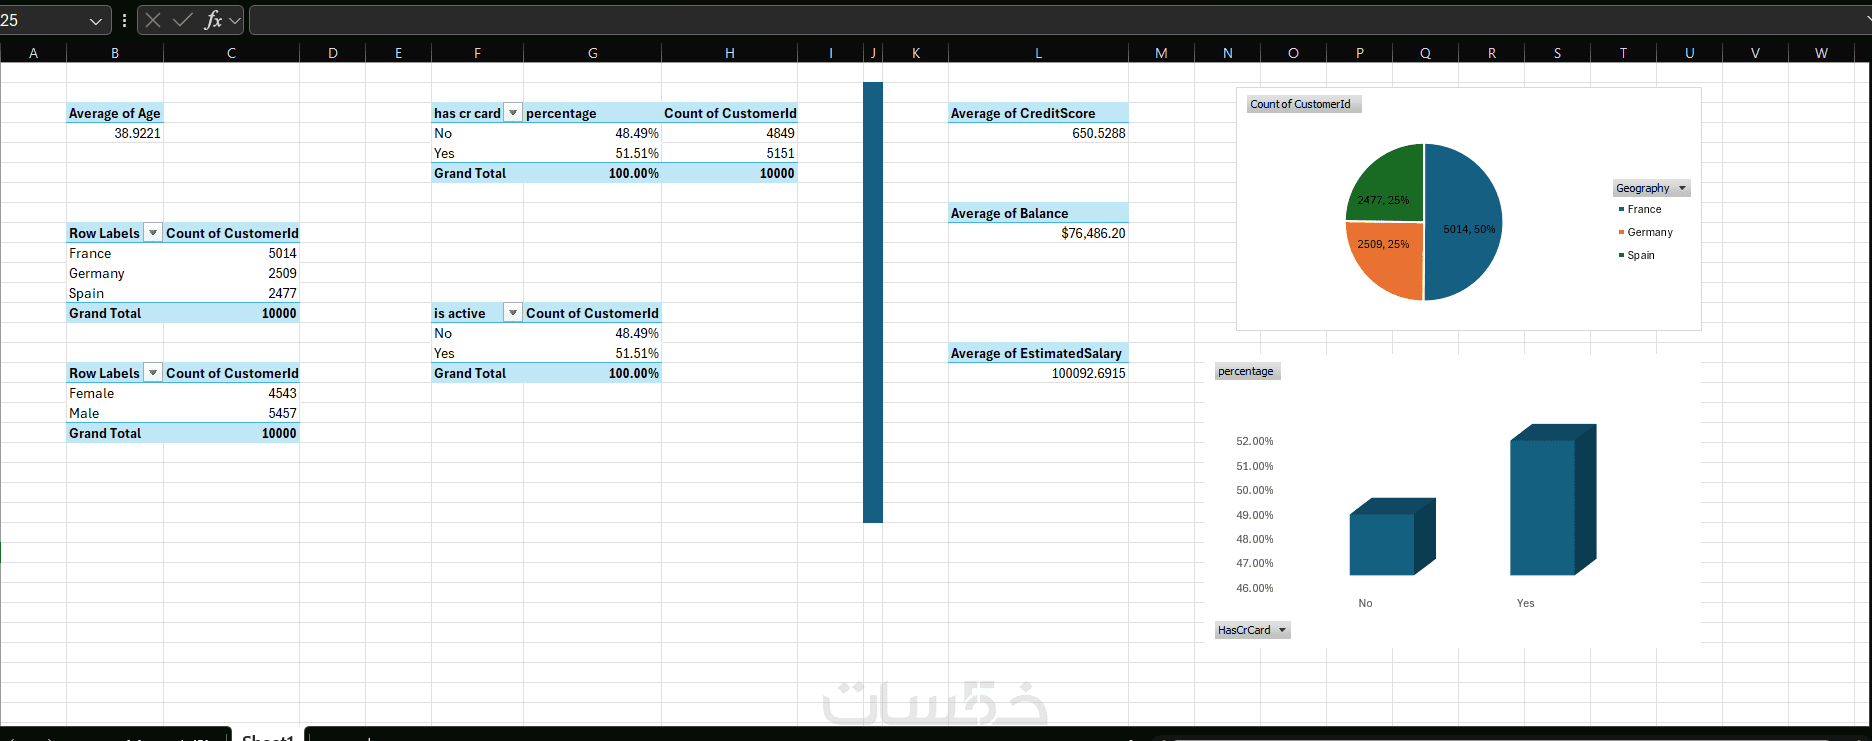Select column L header
Viewport: 1872px width, 741px height.
click(x=1038, y=53)
